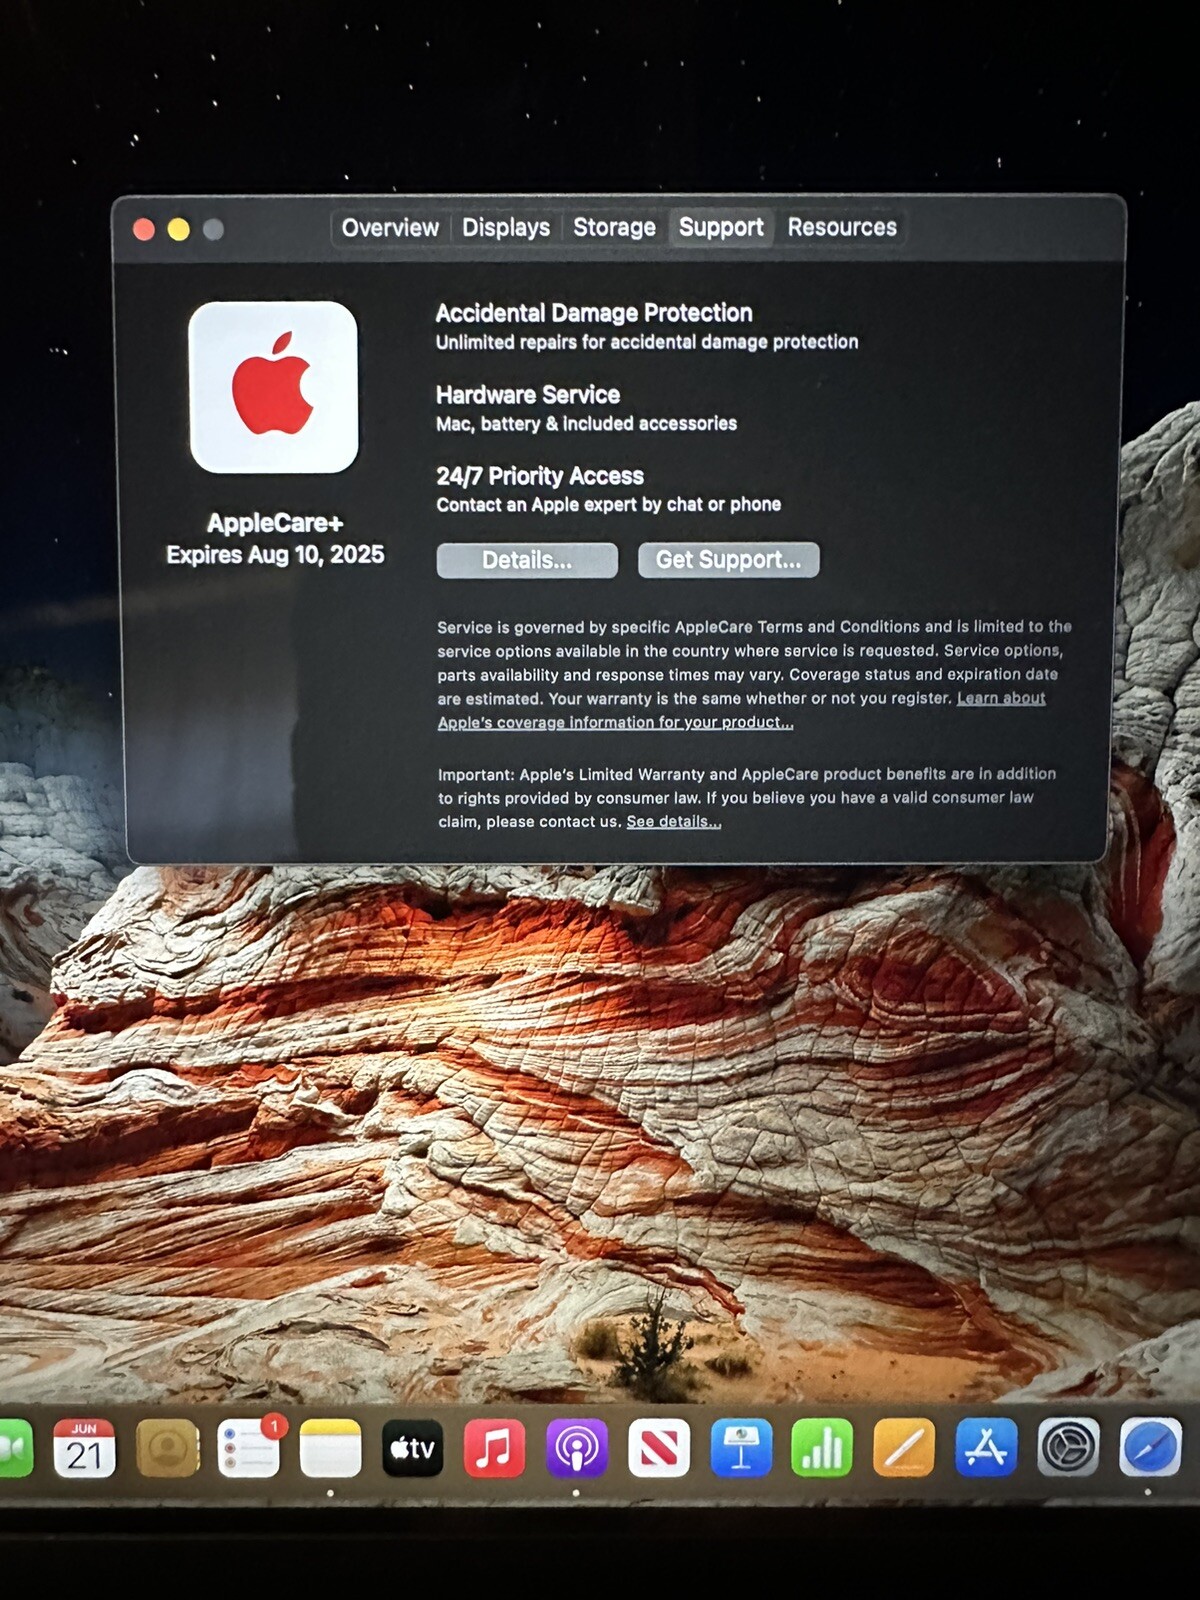The height and width of the screenshot is (1600, 1200).
Task: Click the AppleCare+ red apple logo
Action: click(x=273, y=386)
